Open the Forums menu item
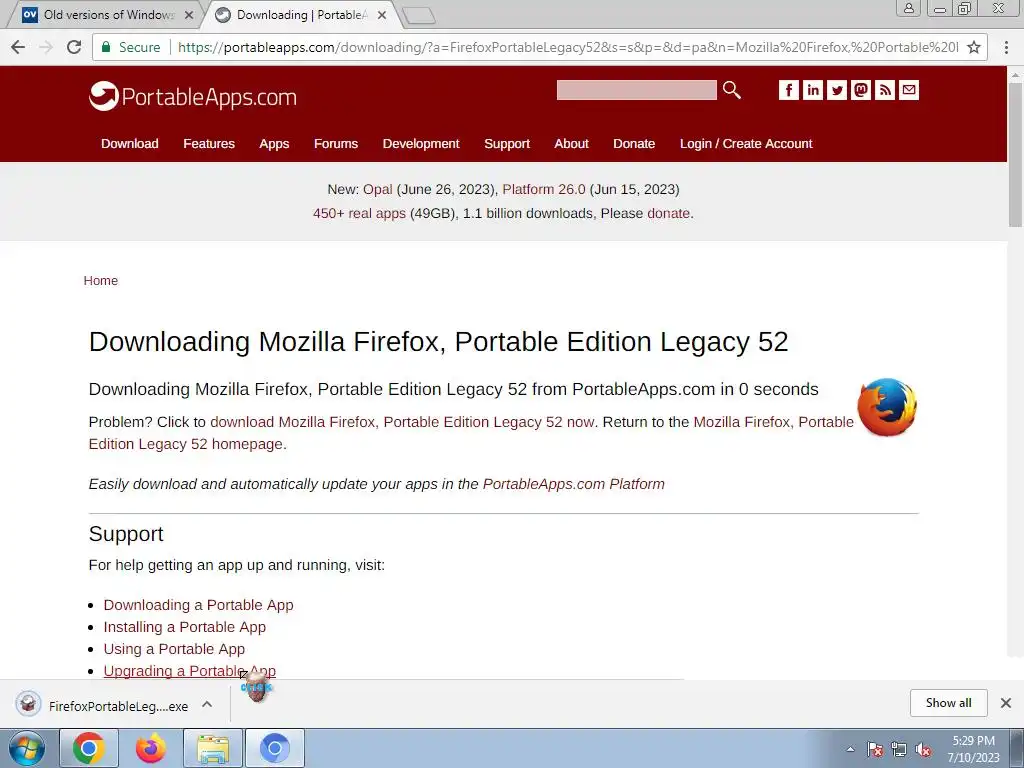This screenshot has width=1024, height=768. tap(336, 144)
